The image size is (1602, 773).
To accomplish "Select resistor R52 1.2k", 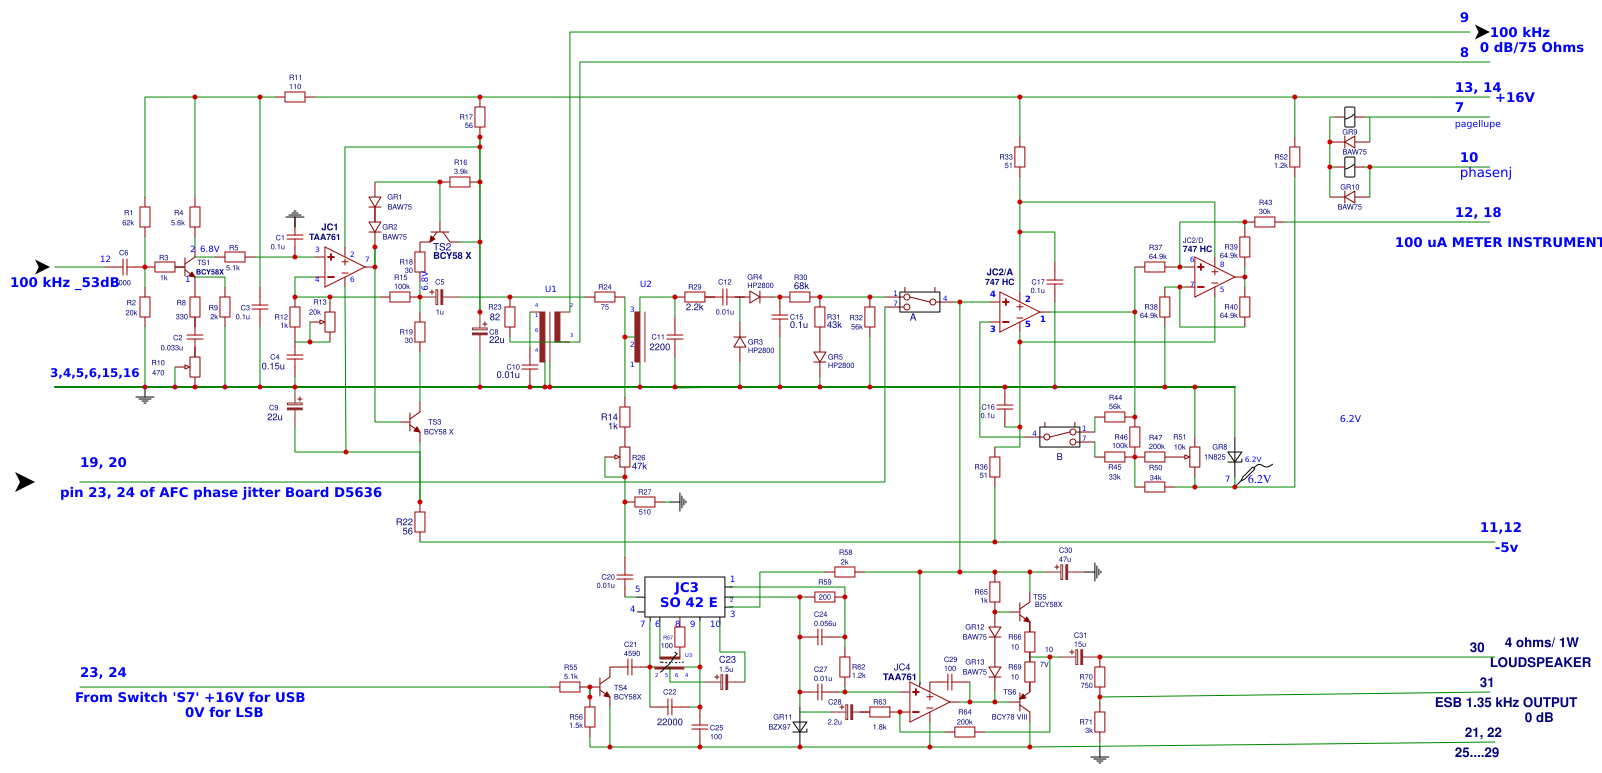I will click(1295, 157).
